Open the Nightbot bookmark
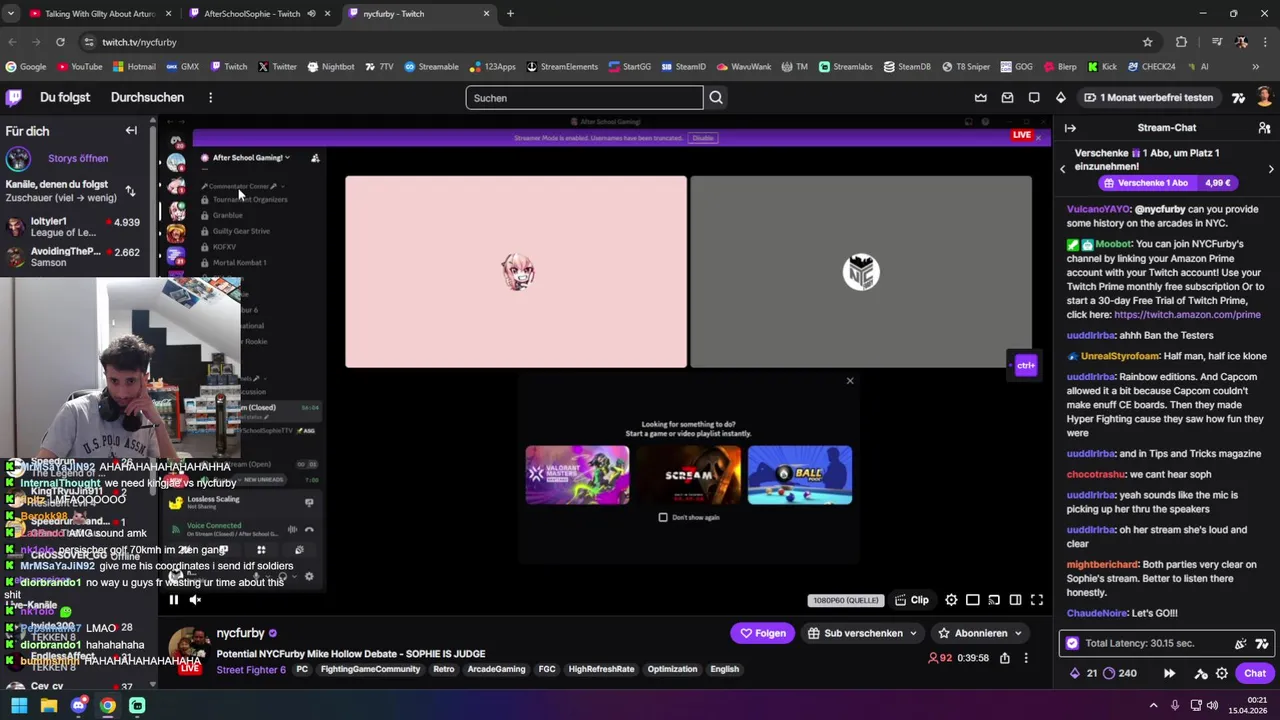This screenshot has height=720, width=1280. point(331,67)
